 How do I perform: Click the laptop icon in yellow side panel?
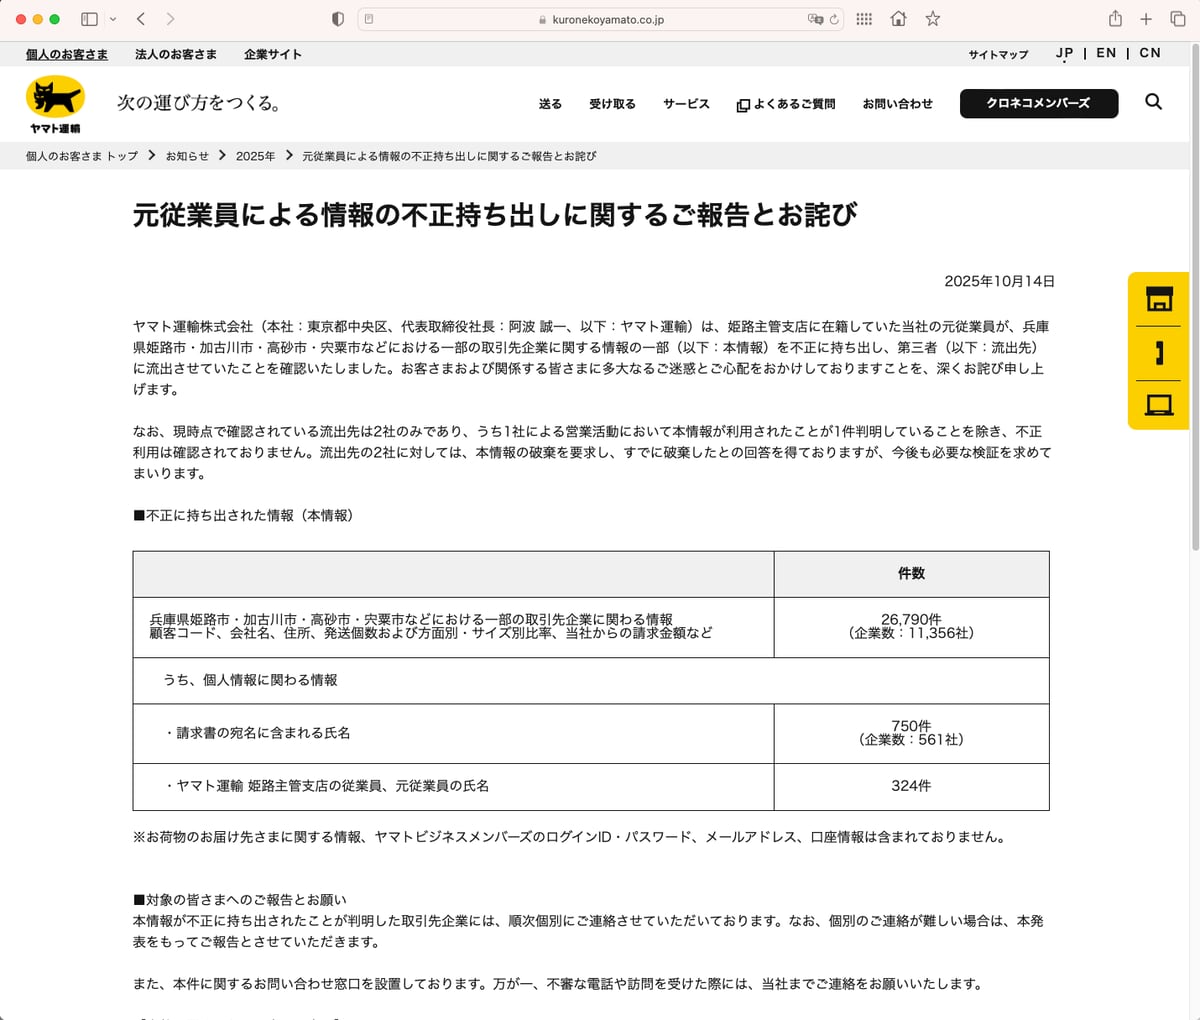1159,405
